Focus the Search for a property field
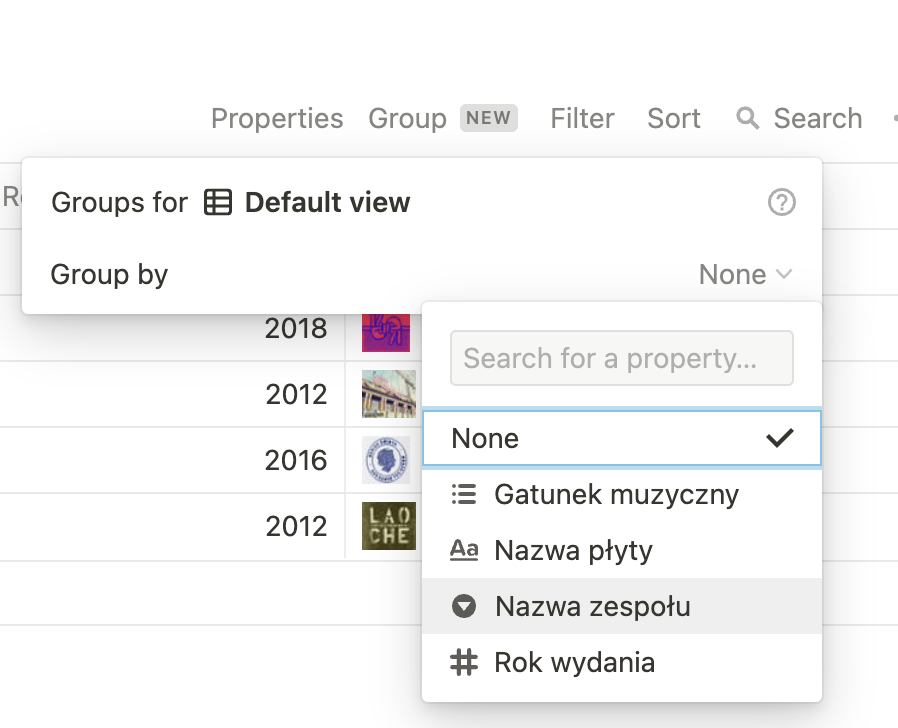 pyautogui.click(x=621, y=358)
